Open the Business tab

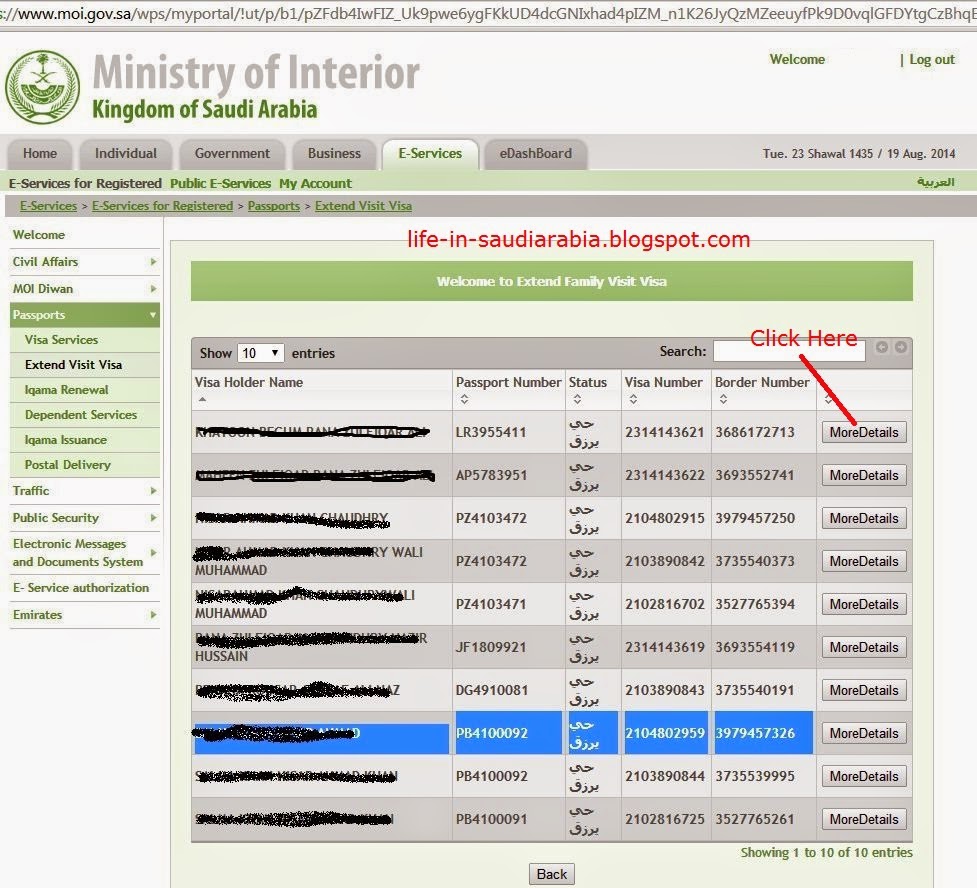click(x=334, y=153)
